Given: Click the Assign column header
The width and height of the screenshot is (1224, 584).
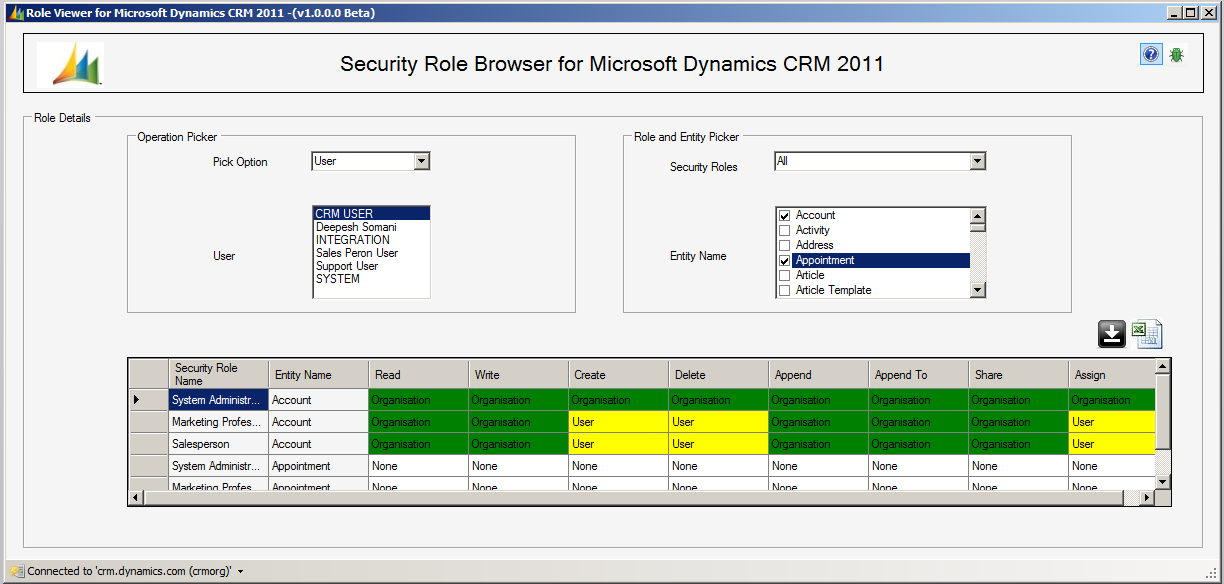Looking at the screenshot, I should pos(1111,374).
